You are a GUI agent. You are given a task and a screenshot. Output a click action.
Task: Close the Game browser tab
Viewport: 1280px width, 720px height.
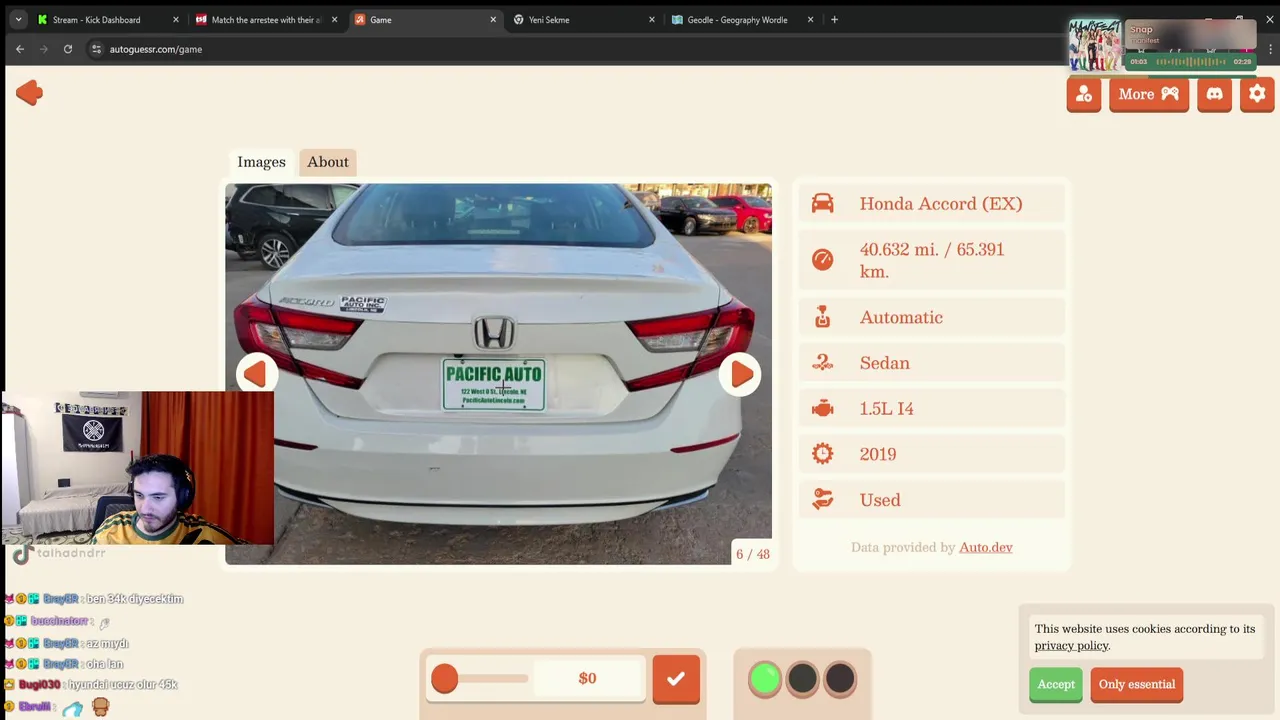click(x=493, y=19)
